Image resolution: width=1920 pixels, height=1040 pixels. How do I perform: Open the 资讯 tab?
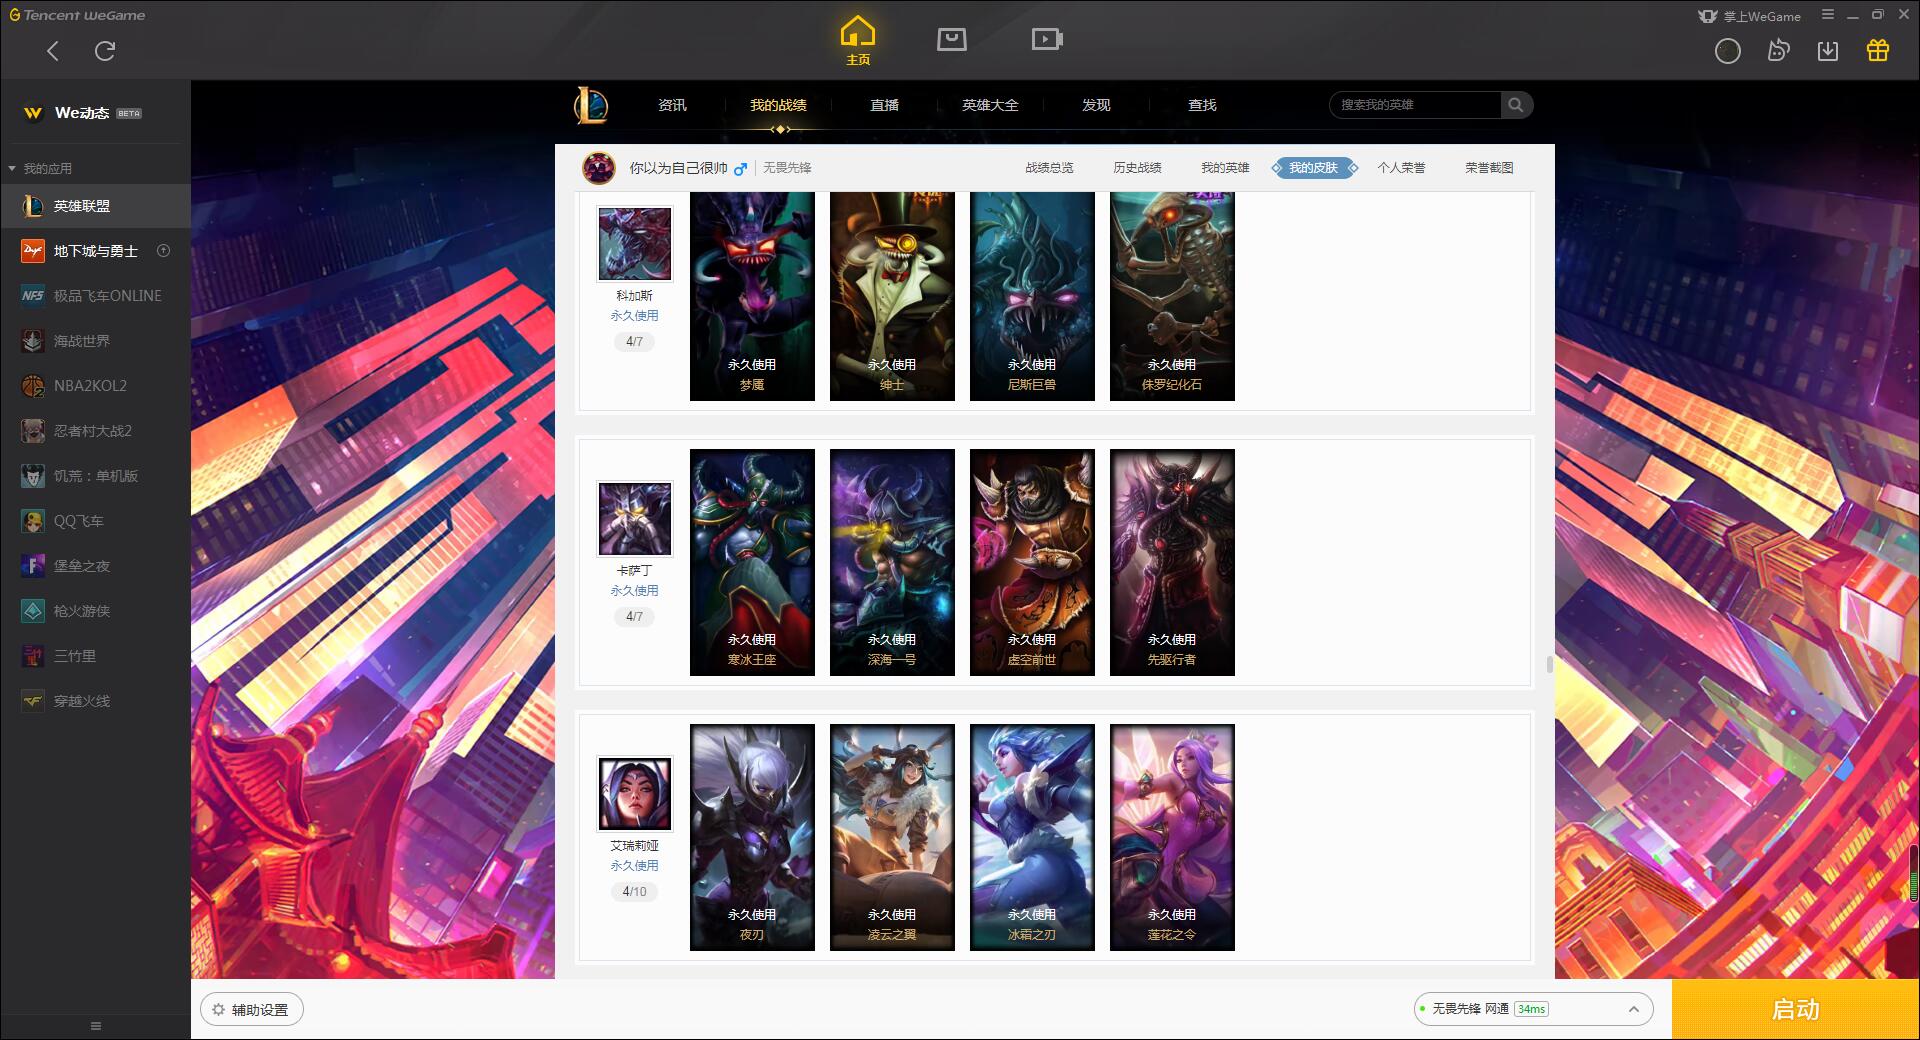pyautogui.click(x=672, y=105)
